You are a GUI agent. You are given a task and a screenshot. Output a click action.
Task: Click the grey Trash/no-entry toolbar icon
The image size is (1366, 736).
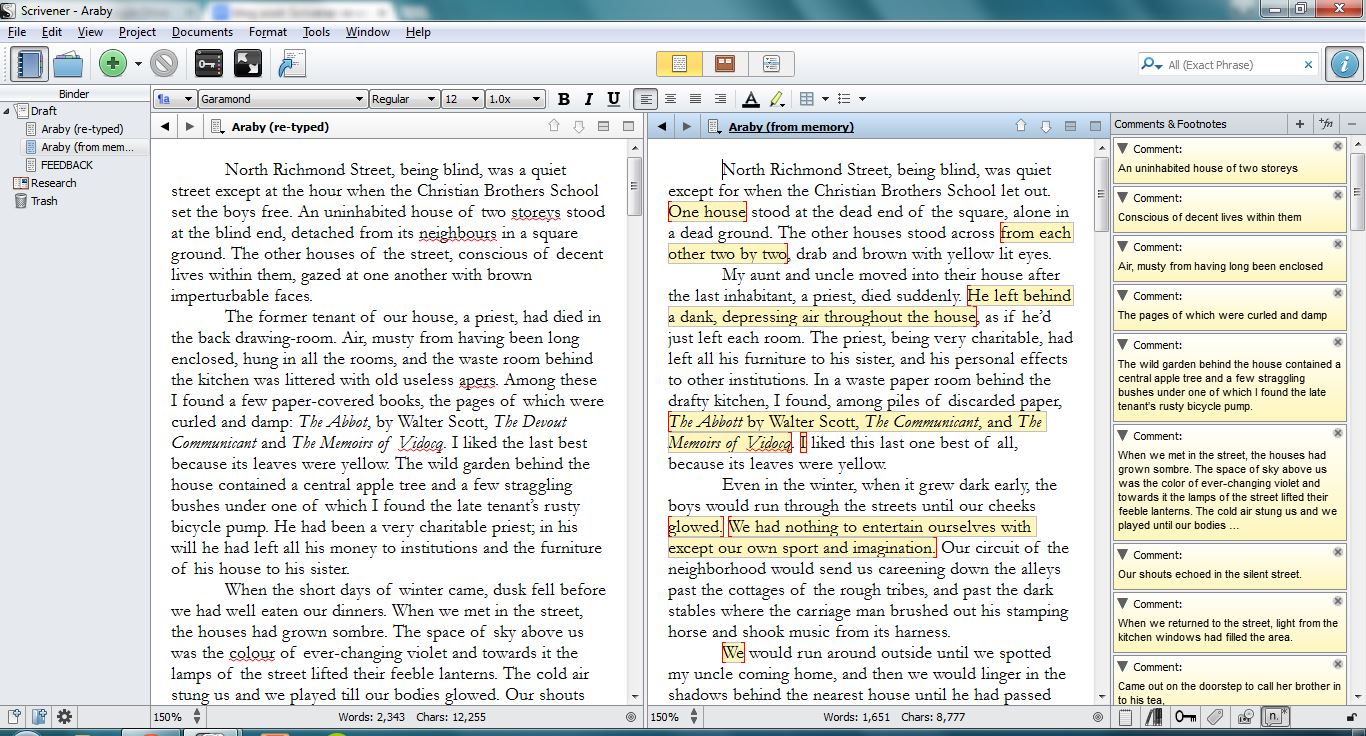[164, 64]
